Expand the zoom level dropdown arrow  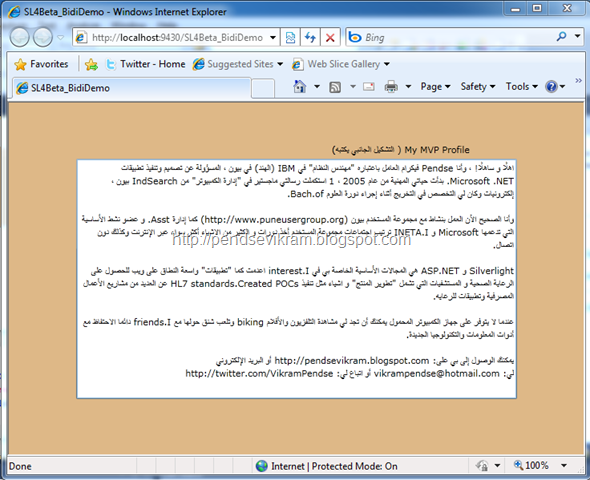pos(564,465)
